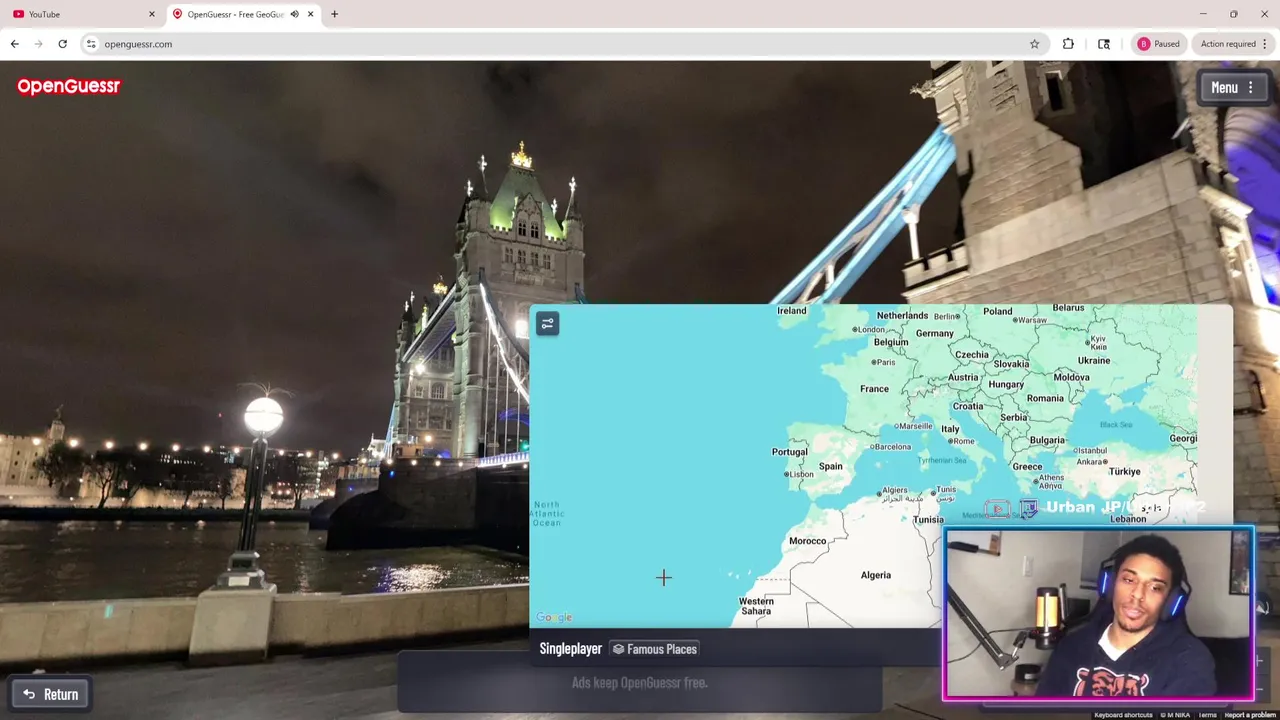Select Türkiye on the map
This screenshot has height=720, width=1280.
[1124, 472]
